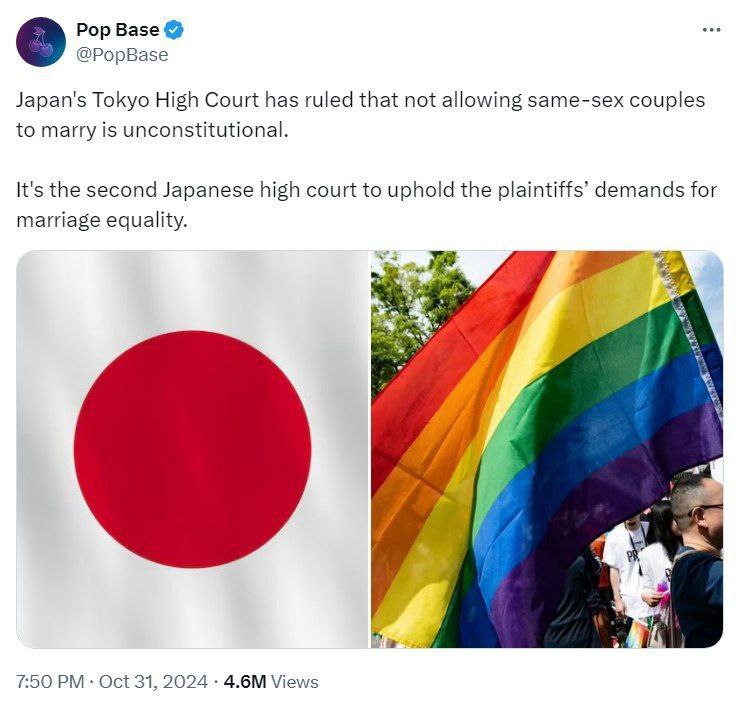Click the 'Views' label
This screenshot has height=703, width=741.
(295, 682)
